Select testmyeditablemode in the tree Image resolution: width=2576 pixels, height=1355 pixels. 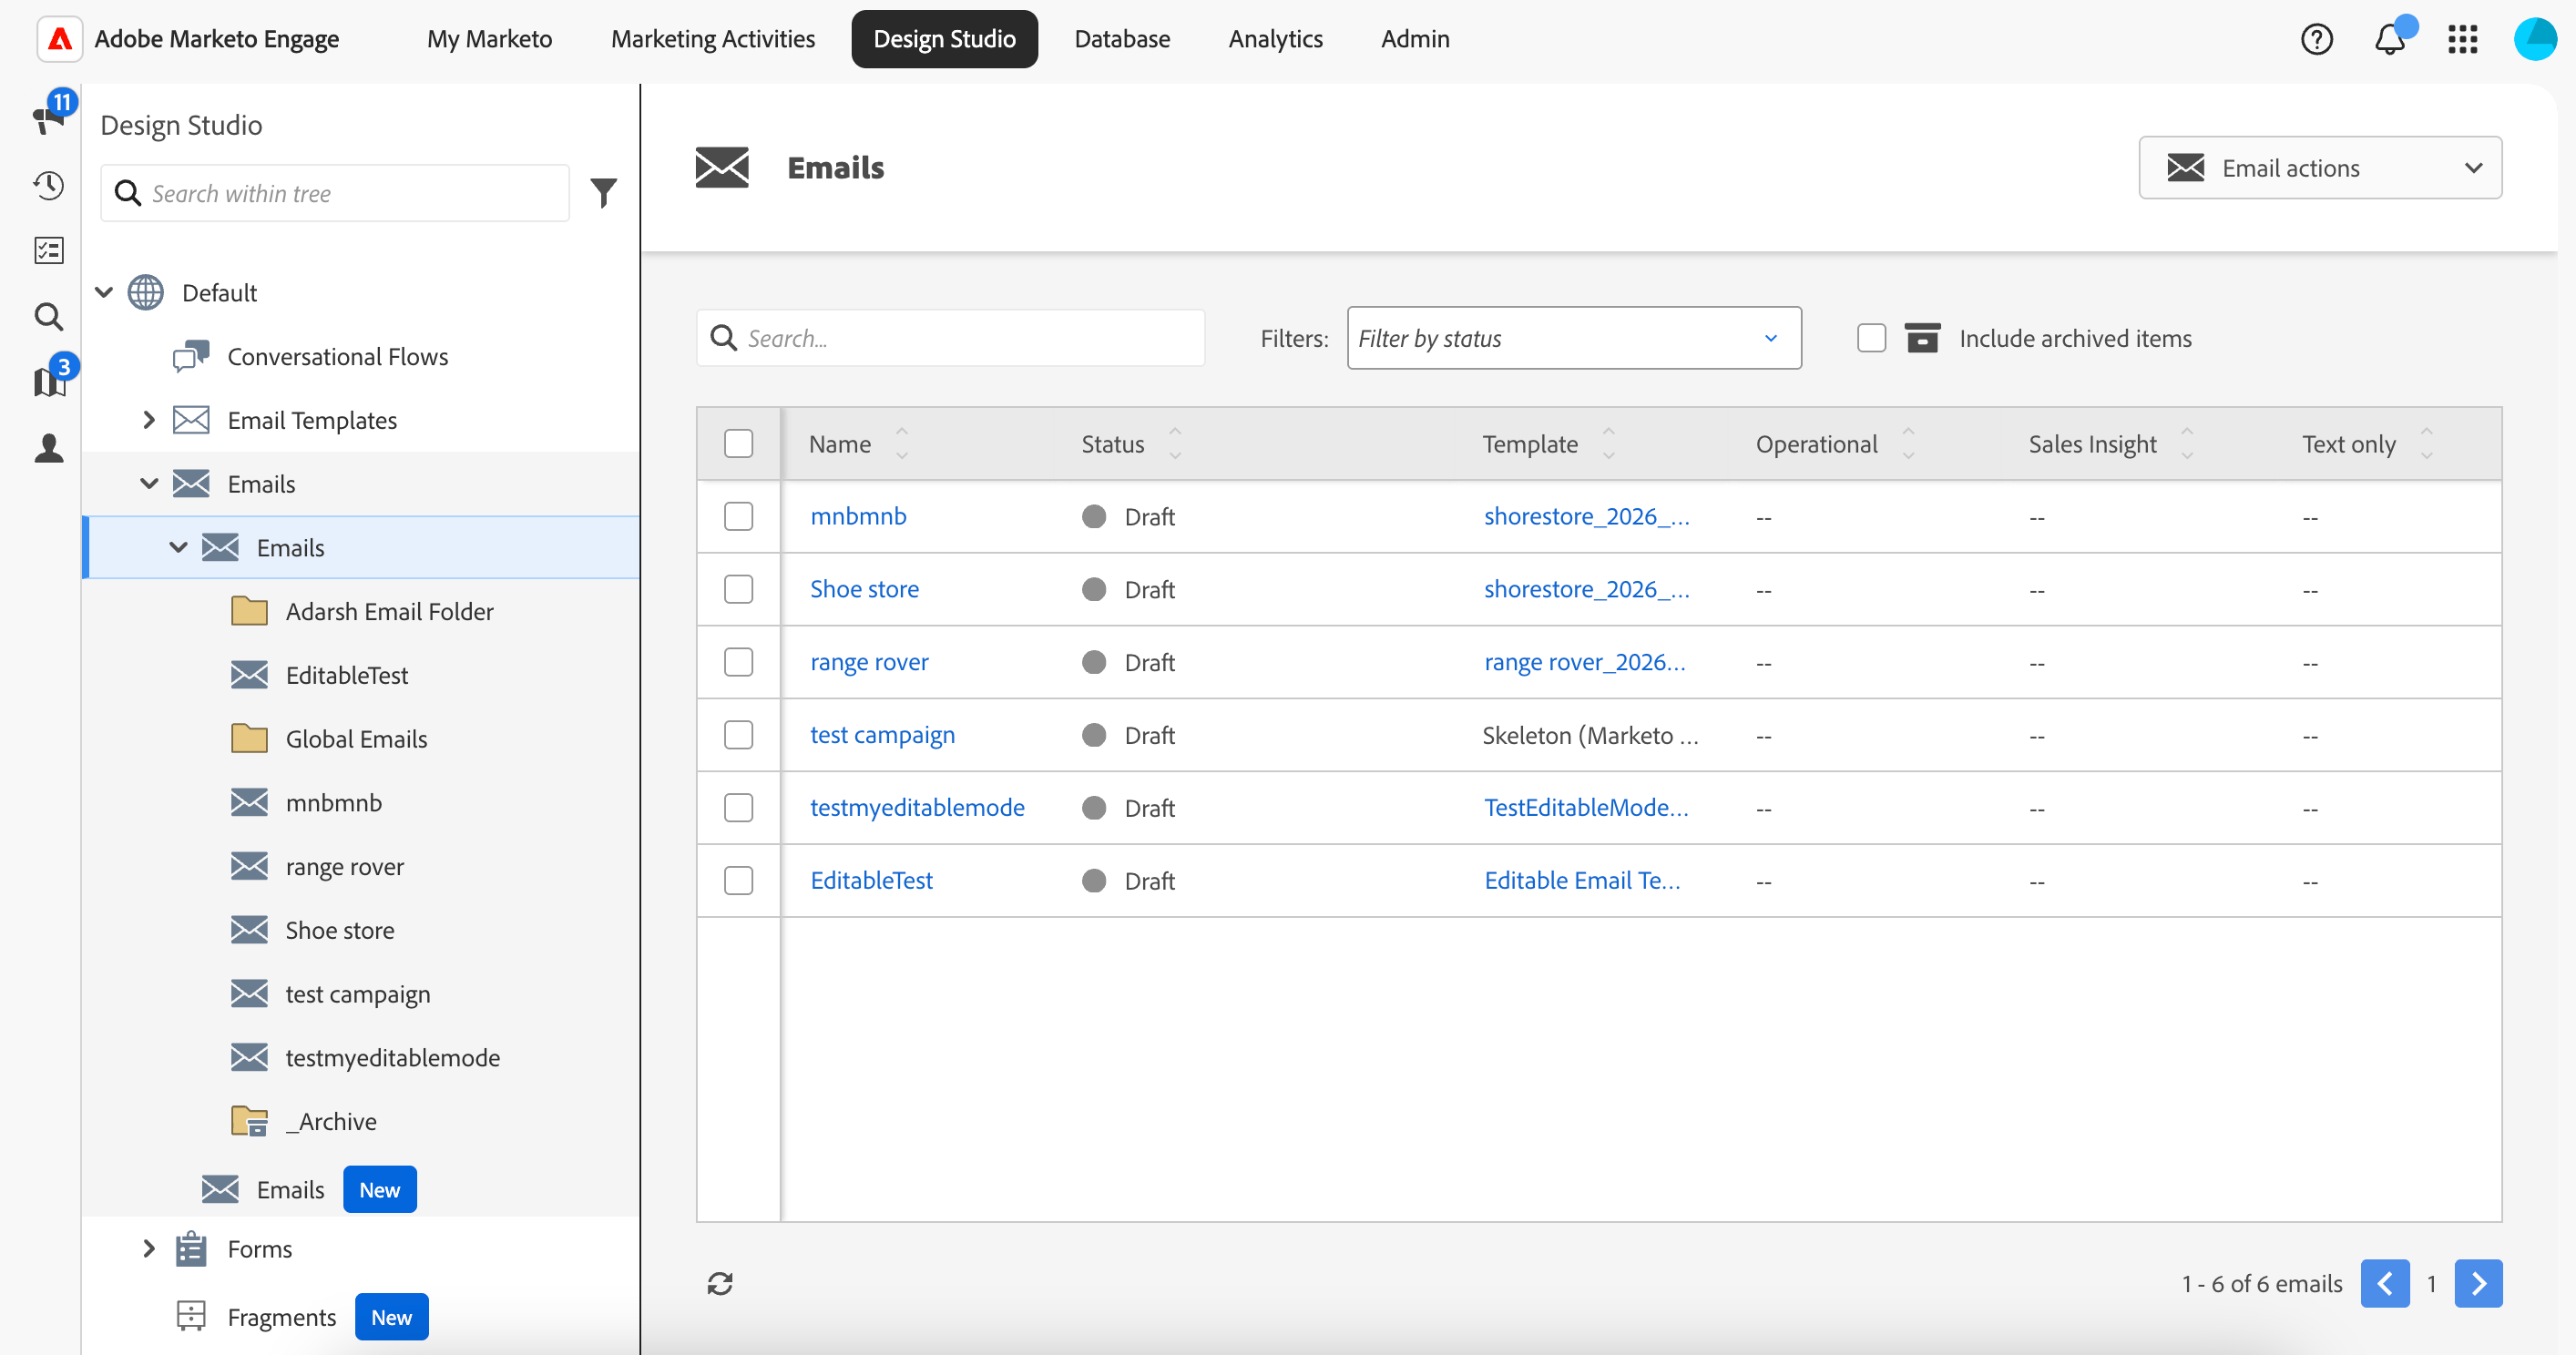pos(392,1057)
